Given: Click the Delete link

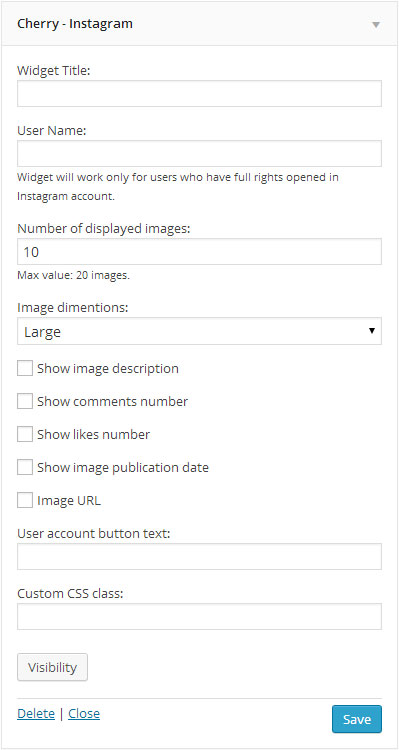Looking at the screenshot, I should point(36,714).
